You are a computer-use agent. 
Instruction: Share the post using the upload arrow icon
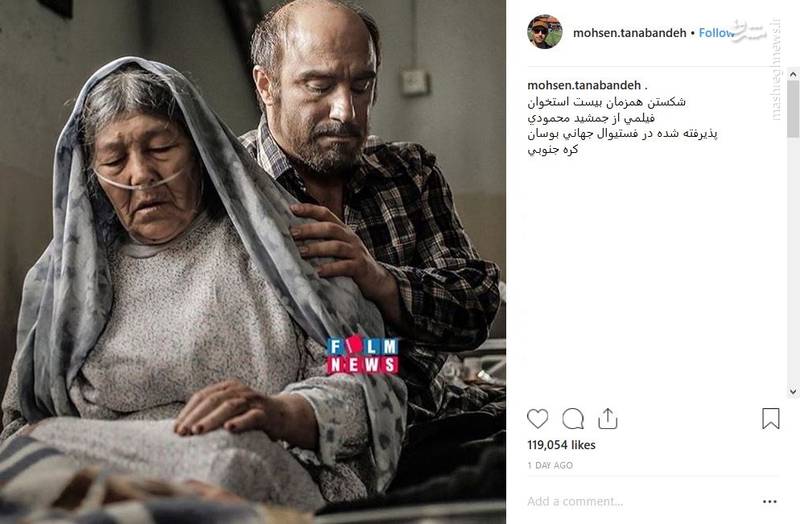608,418
